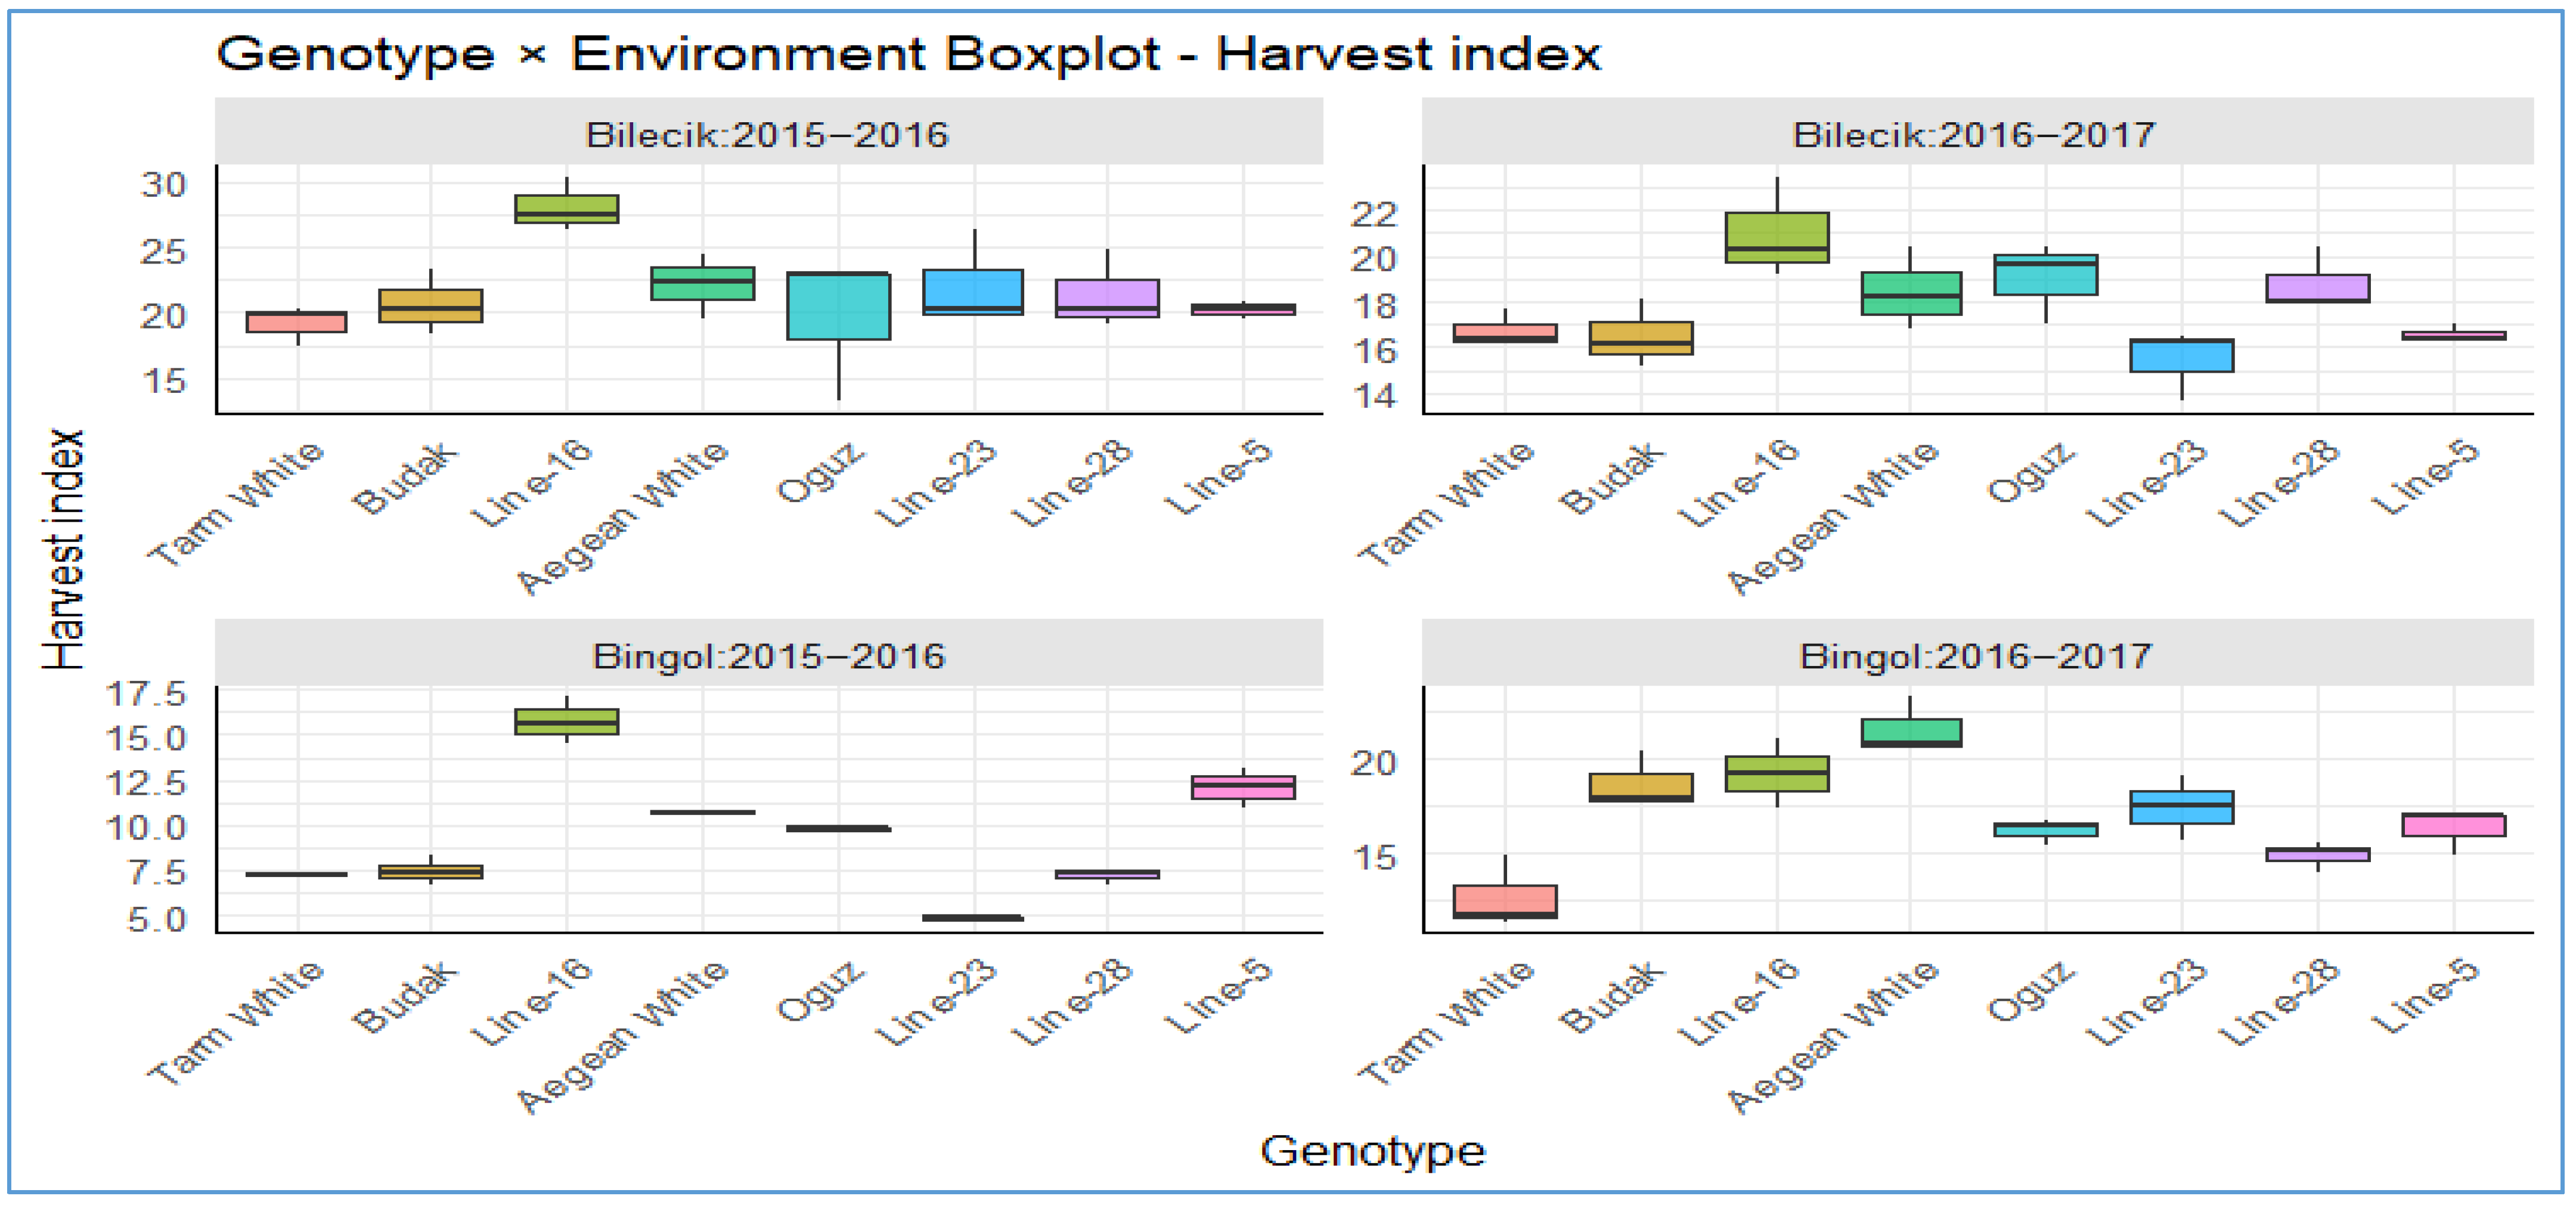
Task: Select the pink Line-5 box in Bilecik:2015−2016
Action: coord(1243,309)
